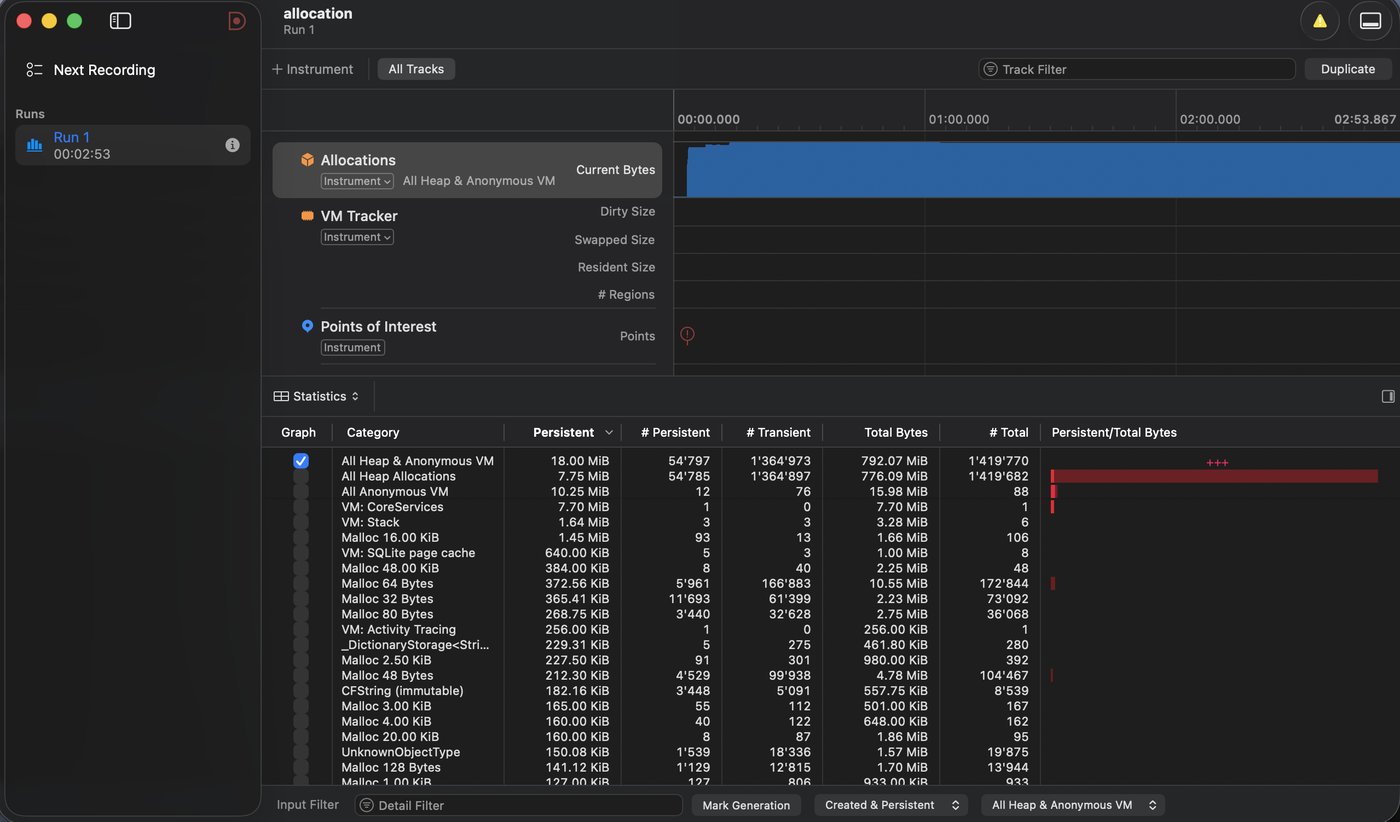This screenshot has height=822, width=1400.
Task: Select the _DictionaryStorage<Stri… row
Action: click(x=830, y=645)
